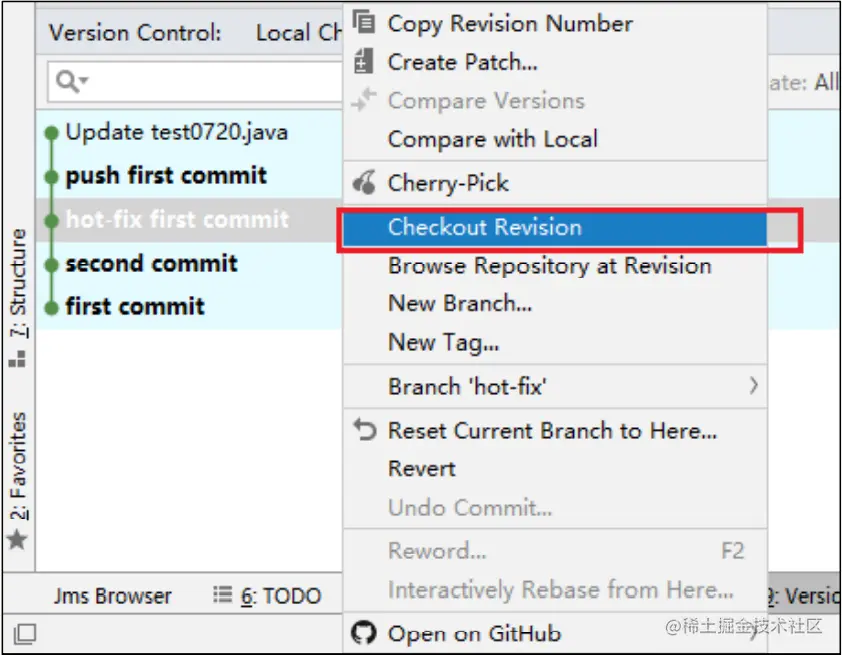This screenshot has width=842, height=655.
Task: Click the Favorites star icon in sidebar
Action: point(17,540)
